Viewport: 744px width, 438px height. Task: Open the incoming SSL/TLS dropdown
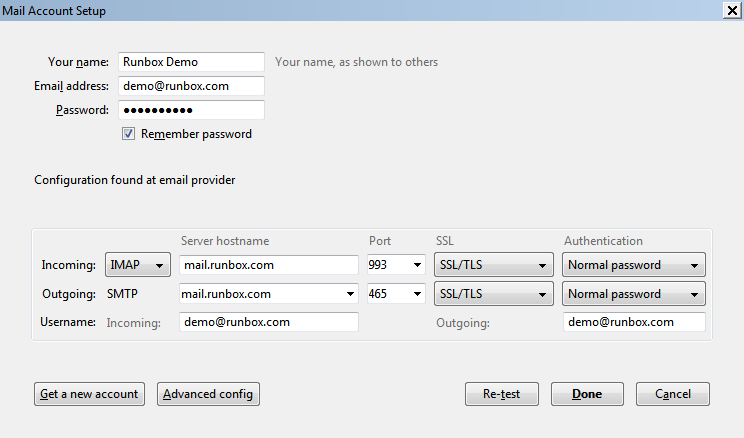pos(494,266)
